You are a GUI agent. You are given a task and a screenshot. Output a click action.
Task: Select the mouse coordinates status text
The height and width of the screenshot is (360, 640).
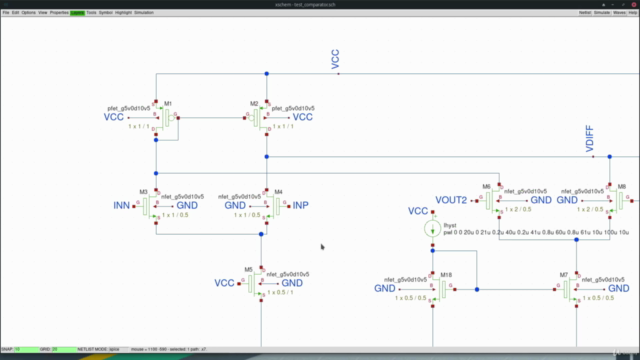click(x=169, y=349)
